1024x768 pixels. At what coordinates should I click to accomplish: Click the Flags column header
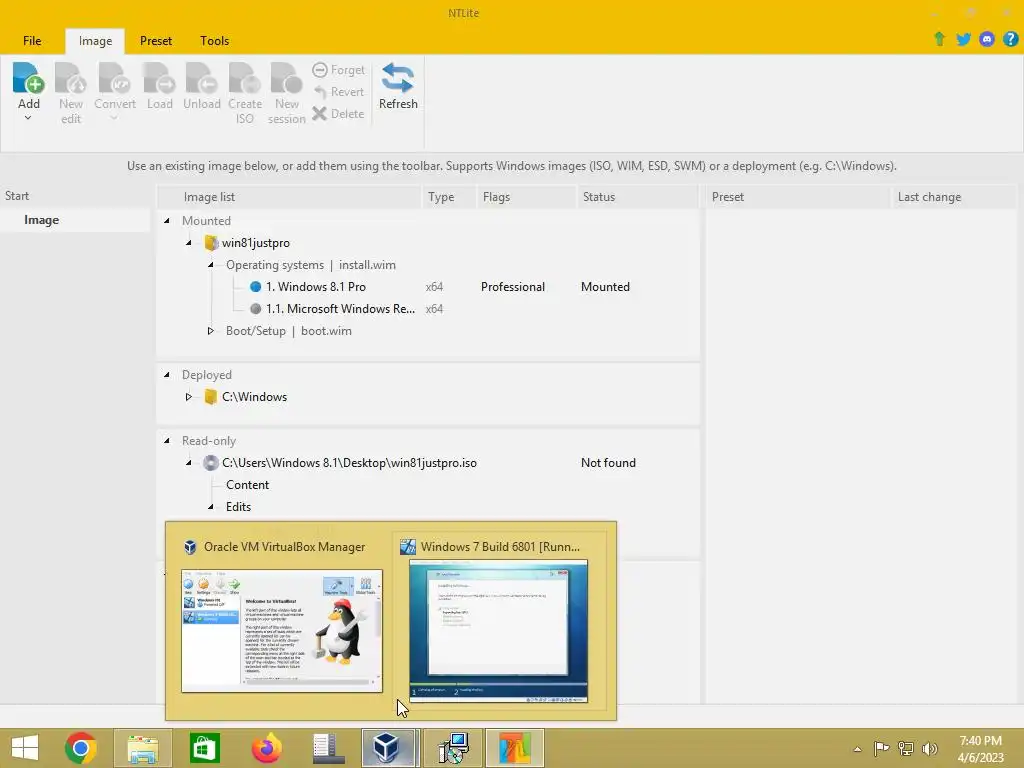pos(526,197)
